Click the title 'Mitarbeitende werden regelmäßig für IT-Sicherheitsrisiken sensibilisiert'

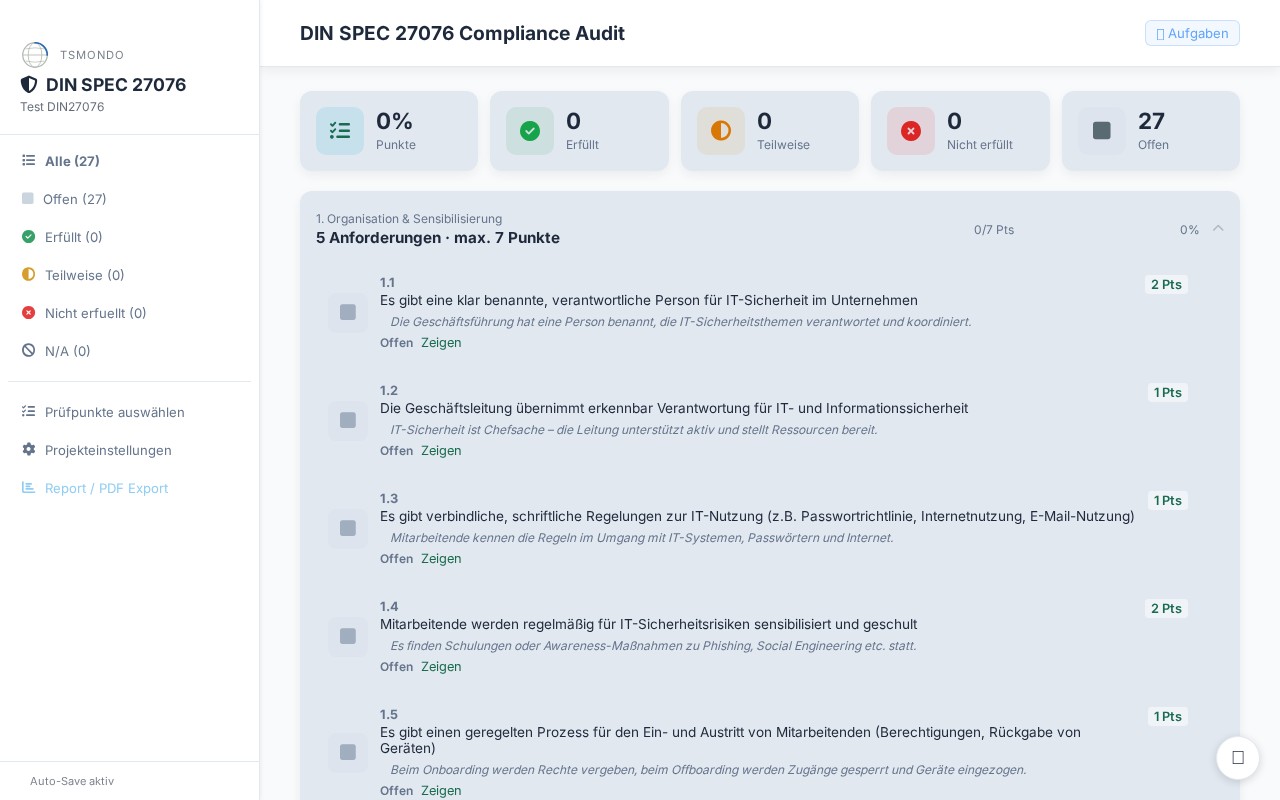pos(648,624)
